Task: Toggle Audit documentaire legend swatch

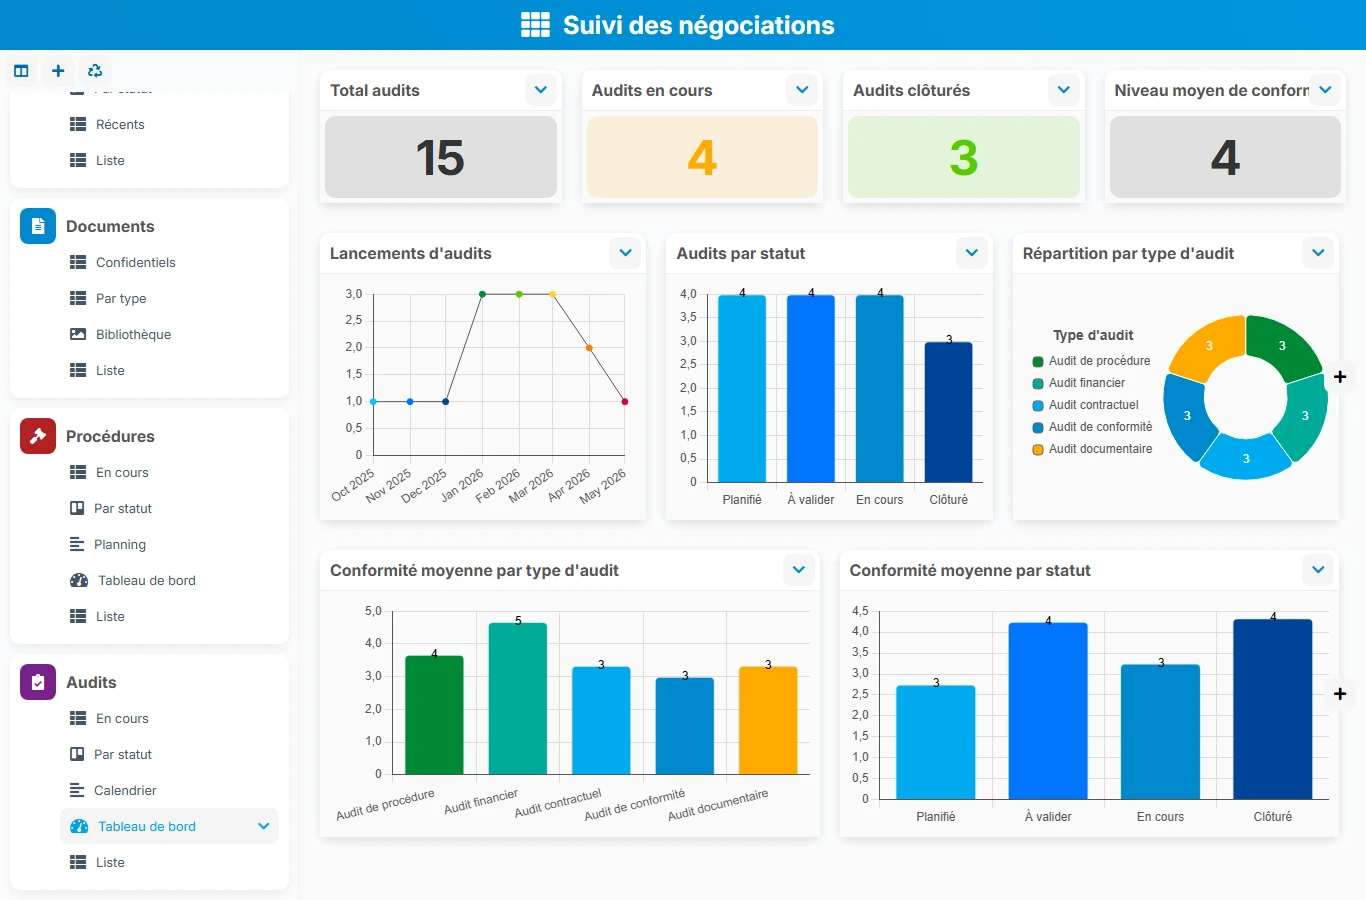Action: [1038, 449]
